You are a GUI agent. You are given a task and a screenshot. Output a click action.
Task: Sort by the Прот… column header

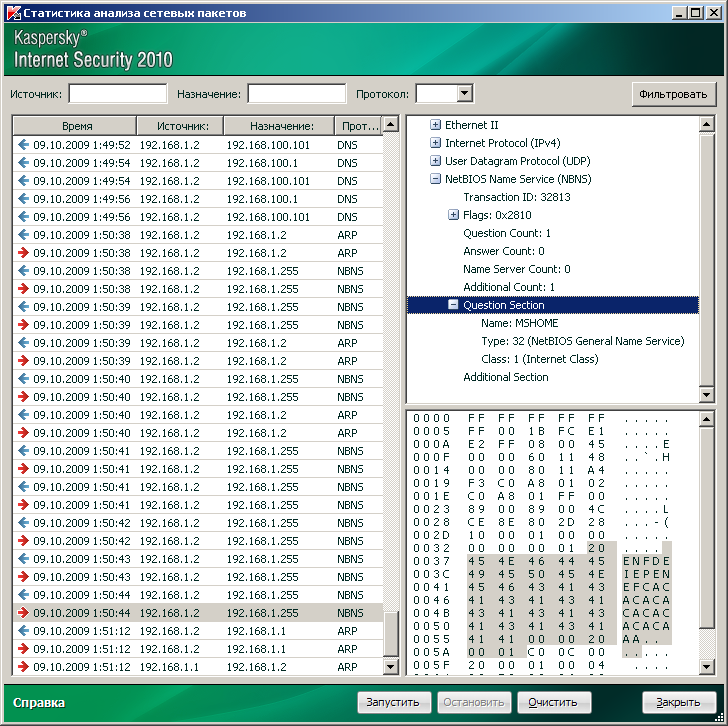coord(358,126)
